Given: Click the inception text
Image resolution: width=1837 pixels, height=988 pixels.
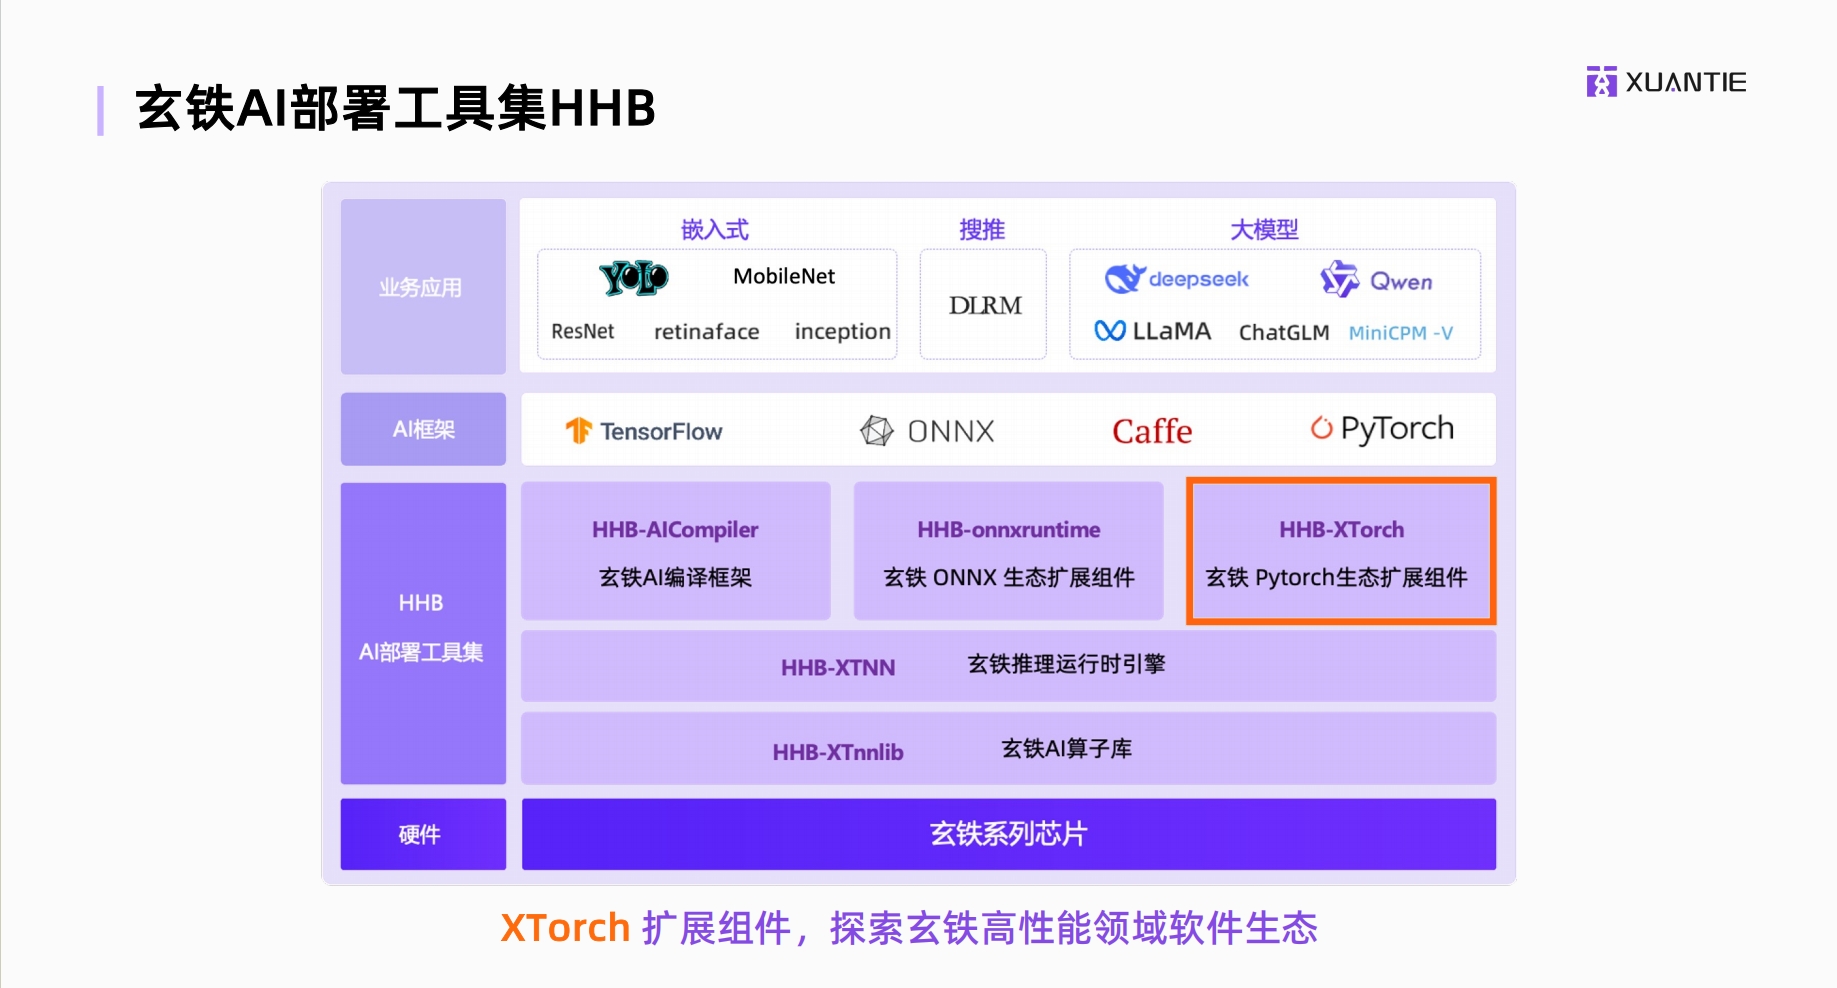Looking at the screenshot, I should pyautogui.click(x=842, y=332).
